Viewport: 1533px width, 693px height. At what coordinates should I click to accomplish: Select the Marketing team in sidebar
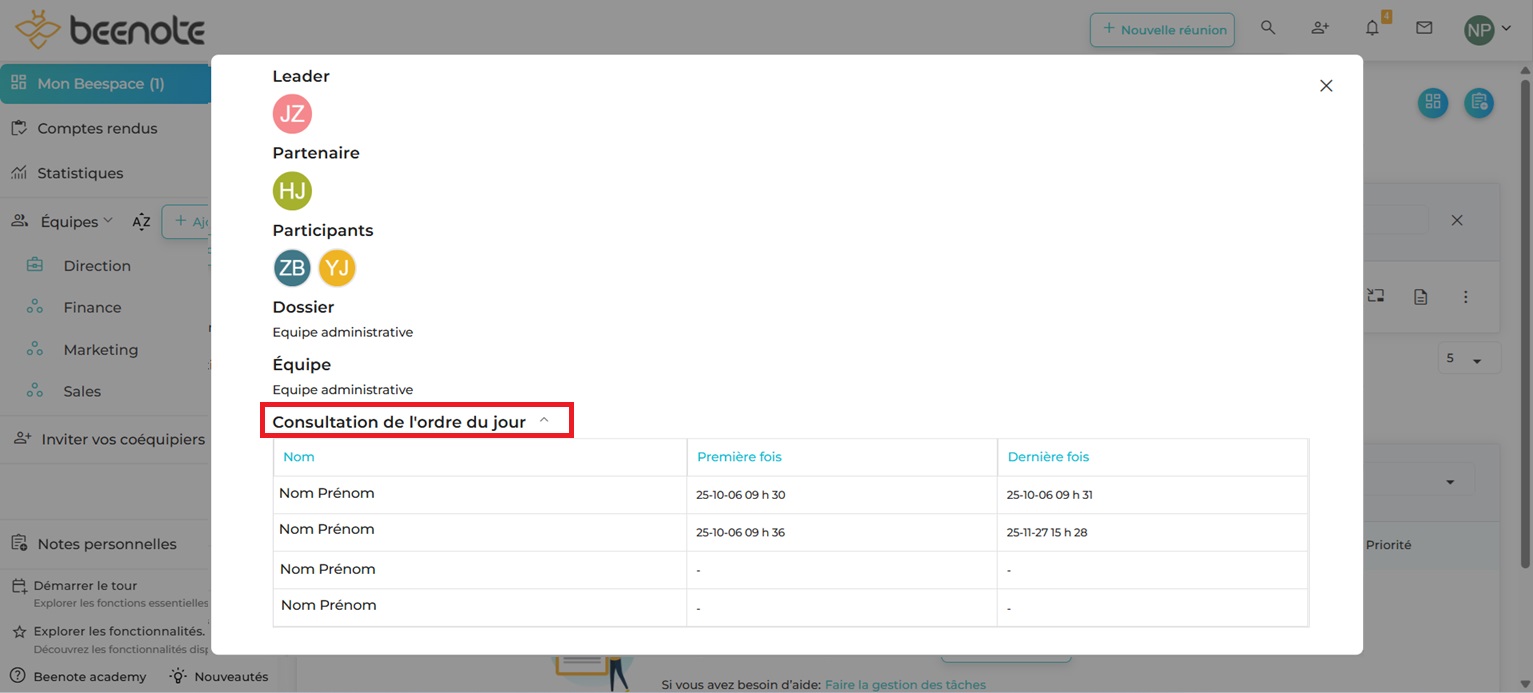[x=100, y=350]
